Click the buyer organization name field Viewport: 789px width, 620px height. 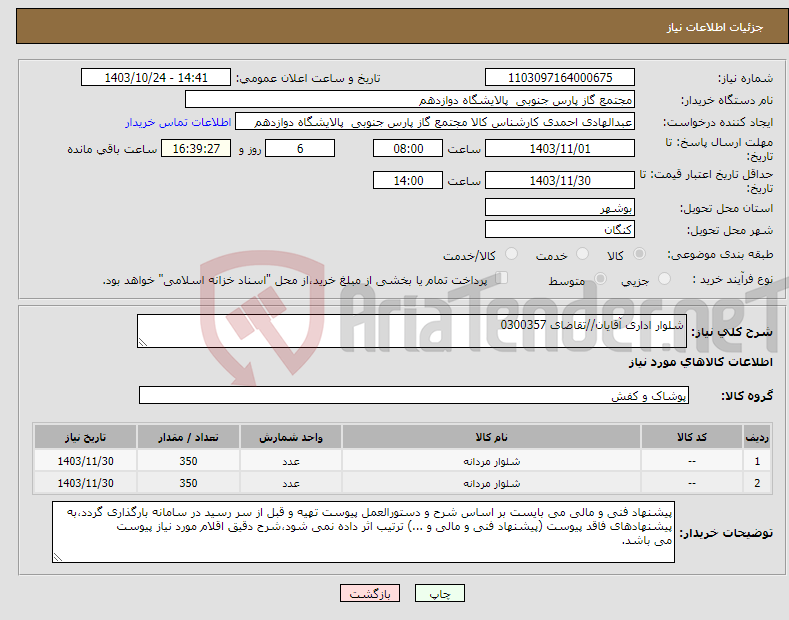pyautogui.click(x=410, y=100)
